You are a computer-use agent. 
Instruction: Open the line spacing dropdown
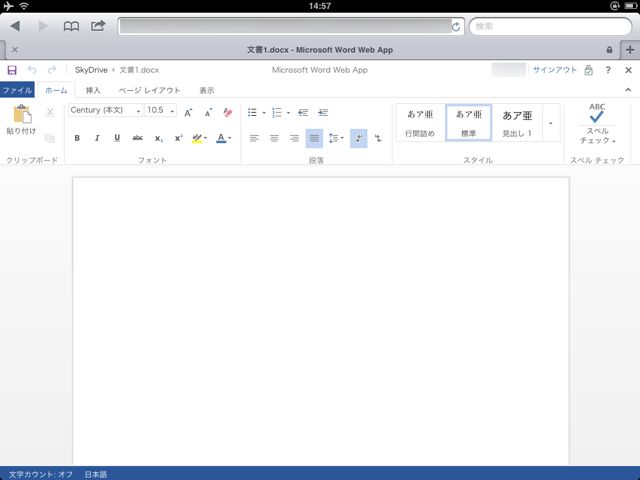click(336, 138)
